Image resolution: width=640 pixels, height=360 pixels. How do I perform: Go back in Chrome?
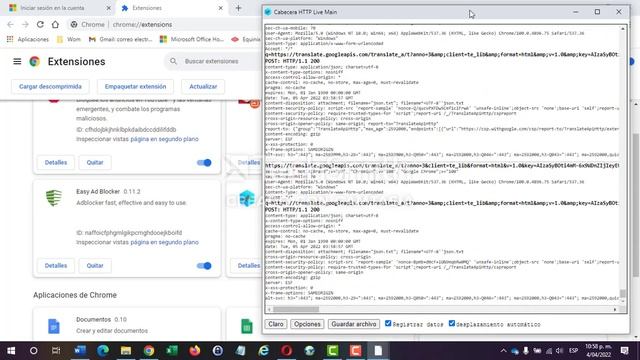[x=11, y=24]
